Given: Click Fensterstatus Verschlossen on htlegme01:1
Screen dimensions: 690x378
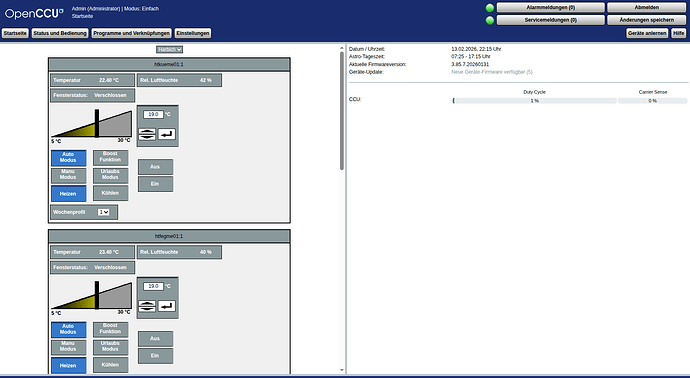Looking at the screenshot, I should (92, 268).
